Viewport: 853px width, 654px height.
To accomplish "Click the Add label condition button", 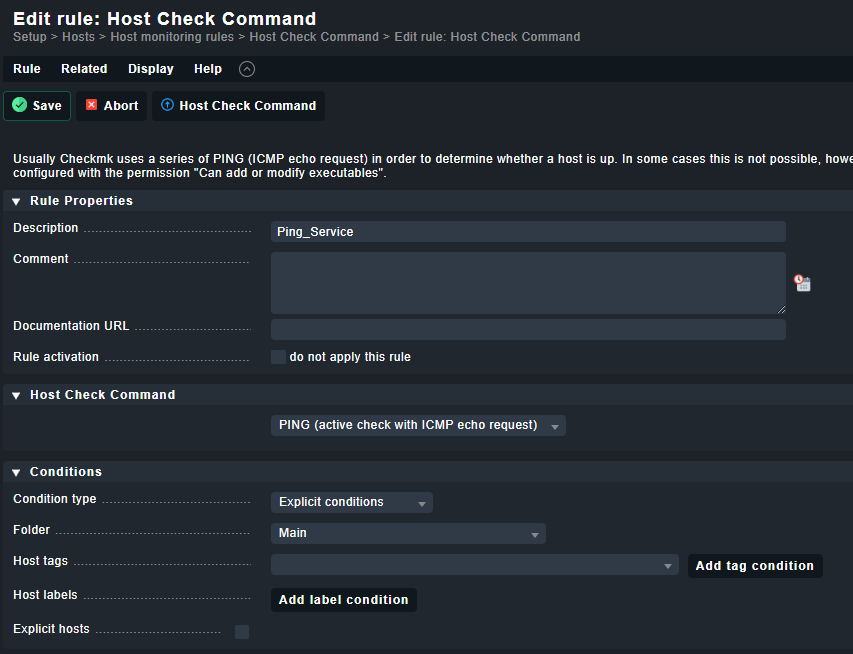I will coord(344,600).
